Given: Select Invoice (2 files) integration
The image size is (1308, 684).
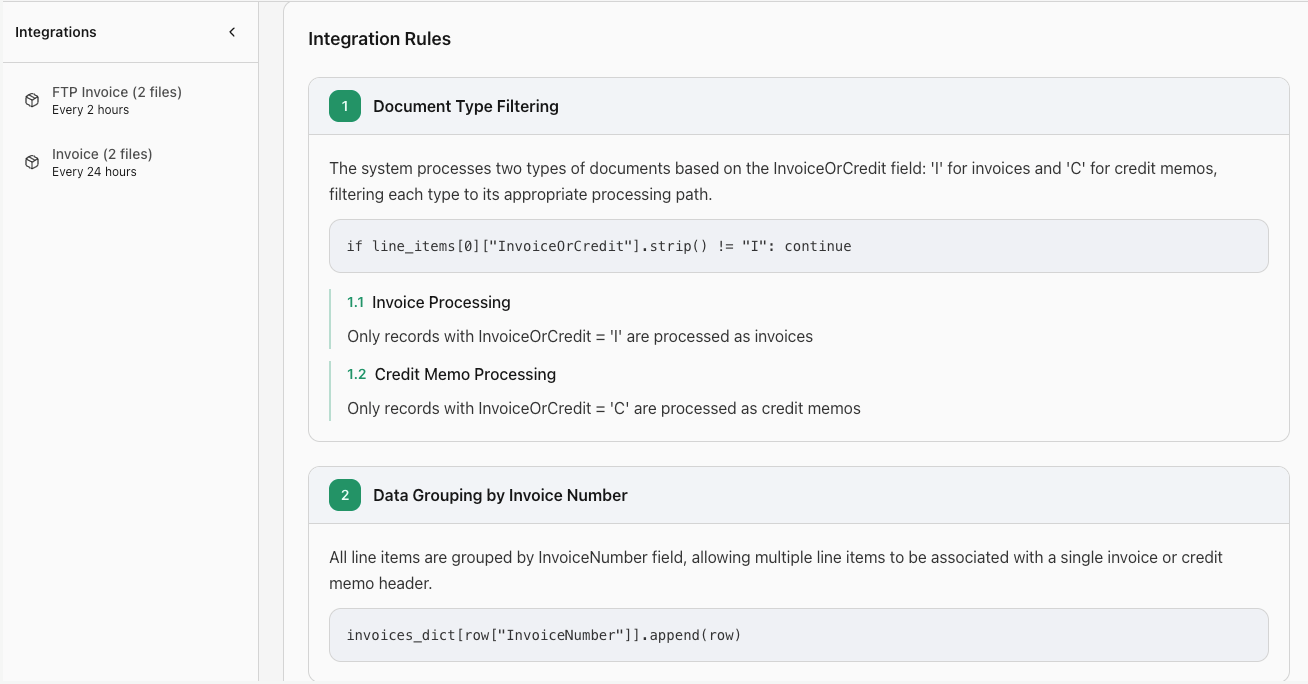Looking at the screenshot, I should click(102, 154).
